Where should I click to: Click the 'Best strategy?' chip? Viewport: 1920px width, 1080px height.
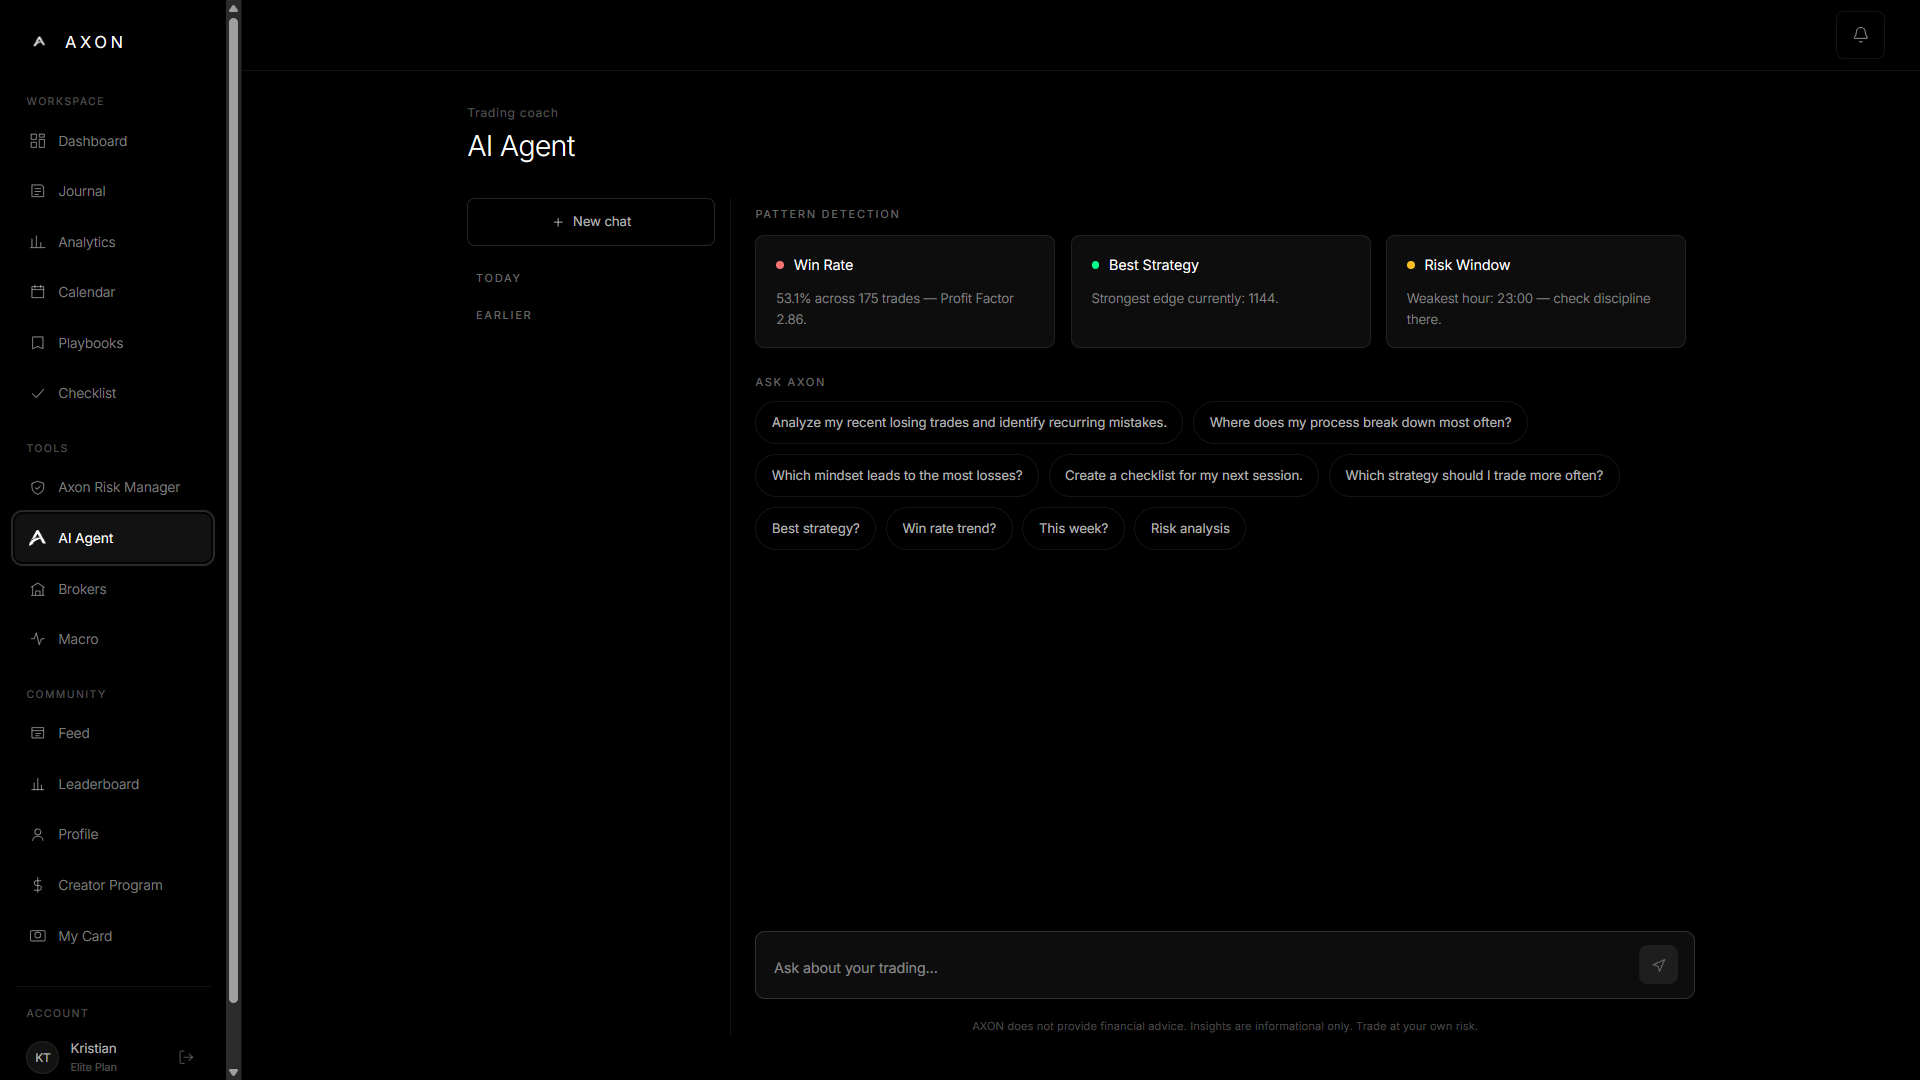(x=815, y=528)
